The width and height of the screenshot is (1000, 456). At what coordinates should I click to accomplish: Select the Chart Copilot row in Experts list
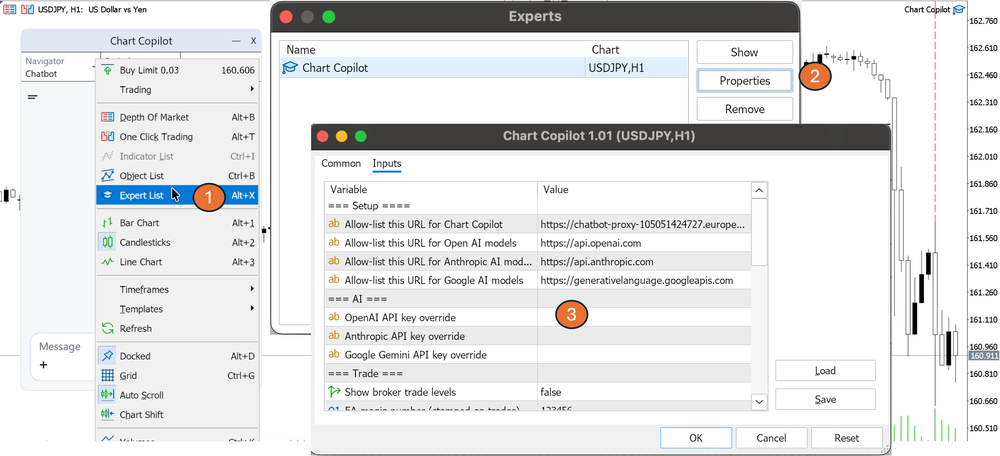484,68
